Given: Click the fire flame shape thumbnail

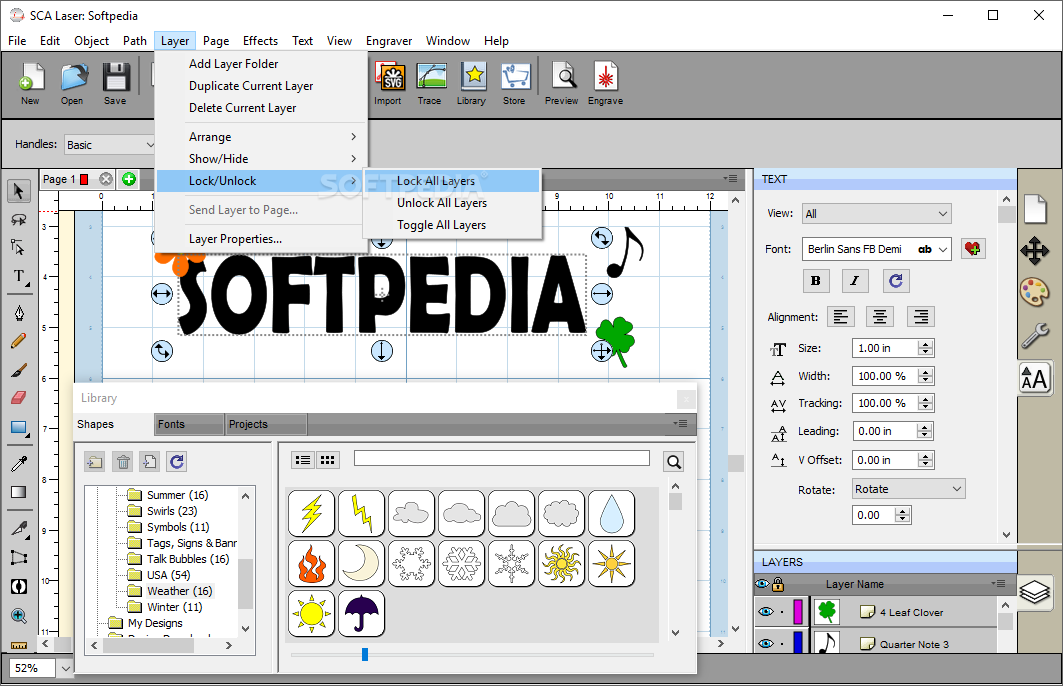Looking at the screenshot, I should pos(311,563).
